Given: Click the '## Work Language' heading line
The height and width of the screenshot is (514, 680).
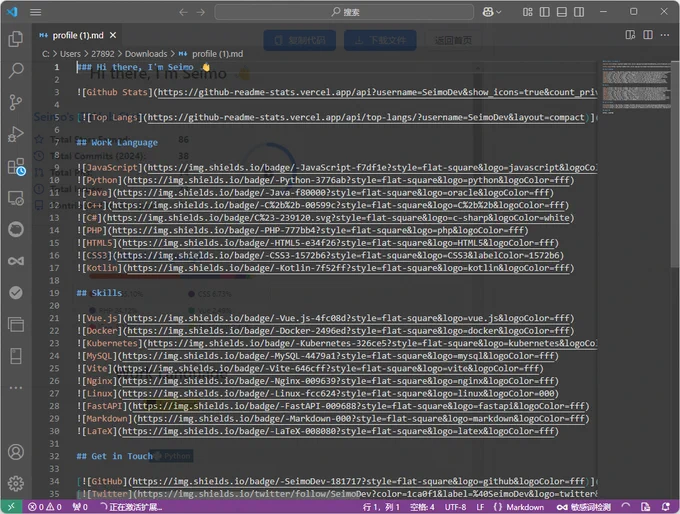Looking at the screenshot, I should 117,142.
